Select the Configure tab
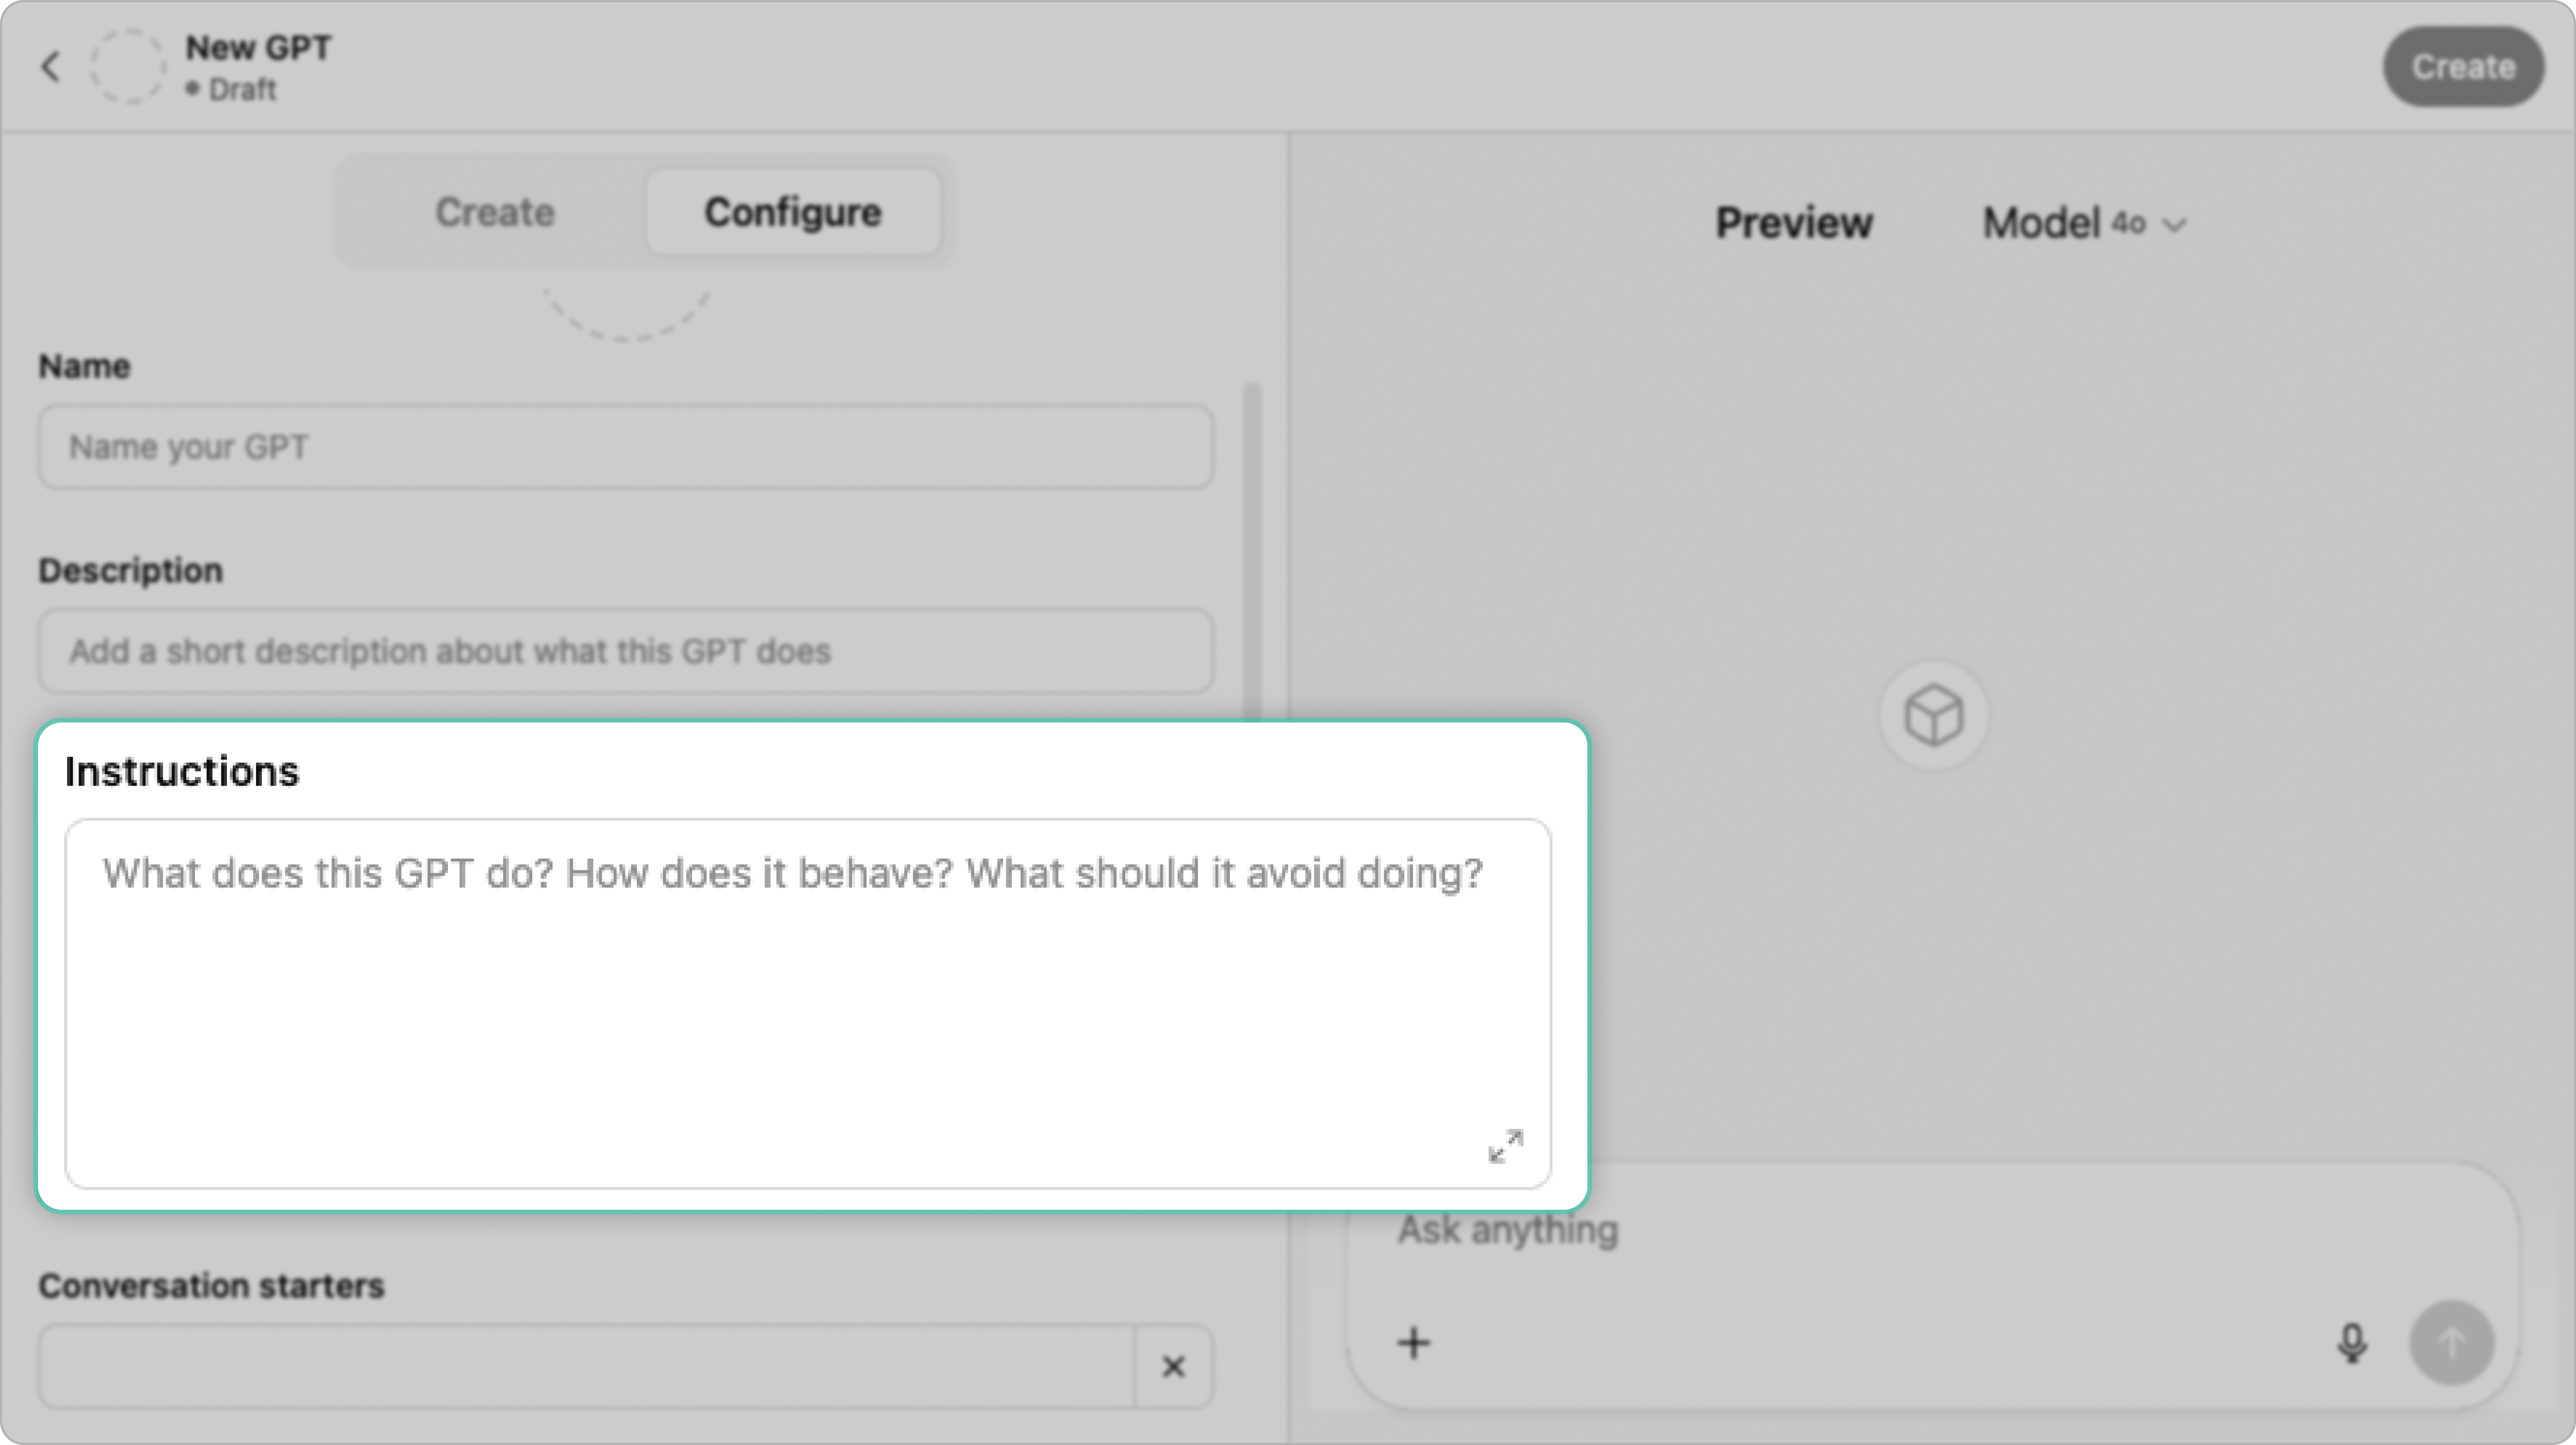The width and height of the screenshot is (2576, 1445). (x=792, y=212)
